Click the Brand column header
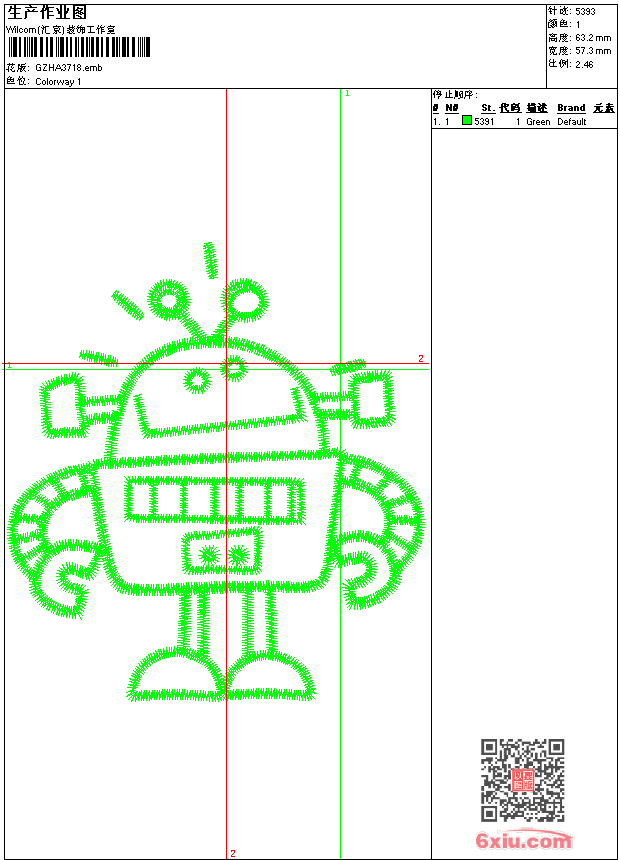 click(x=571, y=108)
